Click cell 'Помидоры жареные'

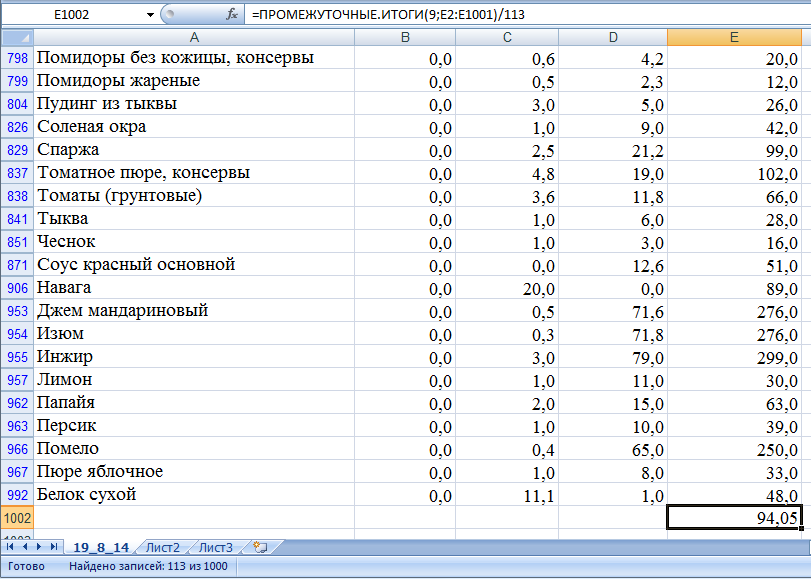point(194,81)
